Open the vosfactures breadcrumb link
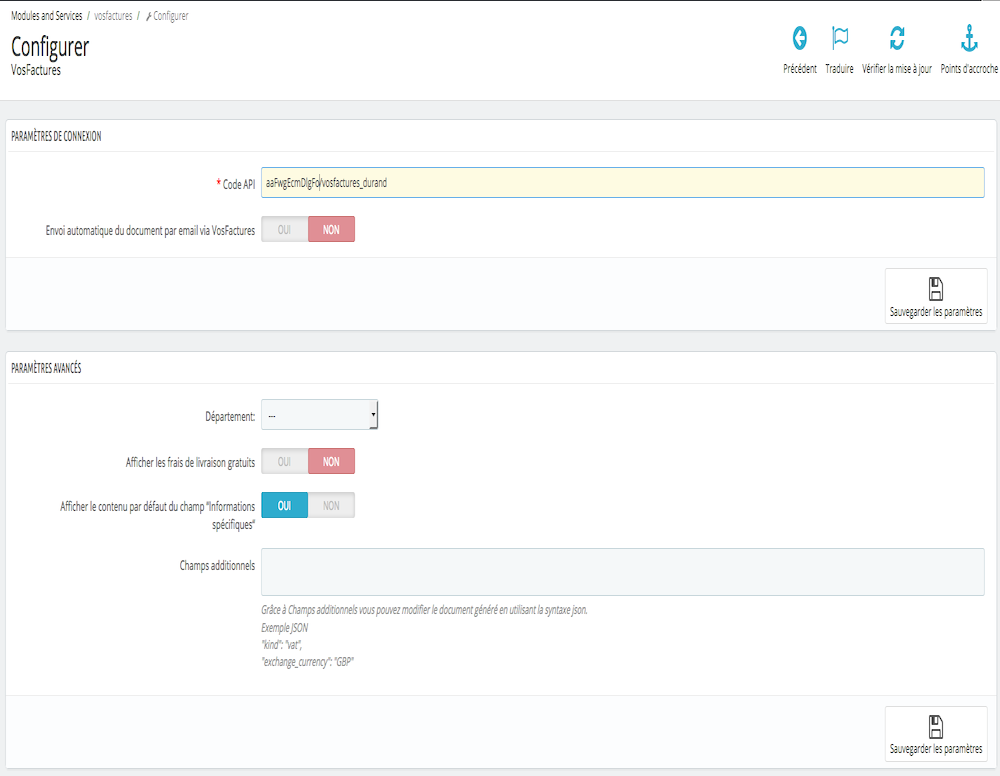Viewport: 1000px width, 776px height. point(113,16)
